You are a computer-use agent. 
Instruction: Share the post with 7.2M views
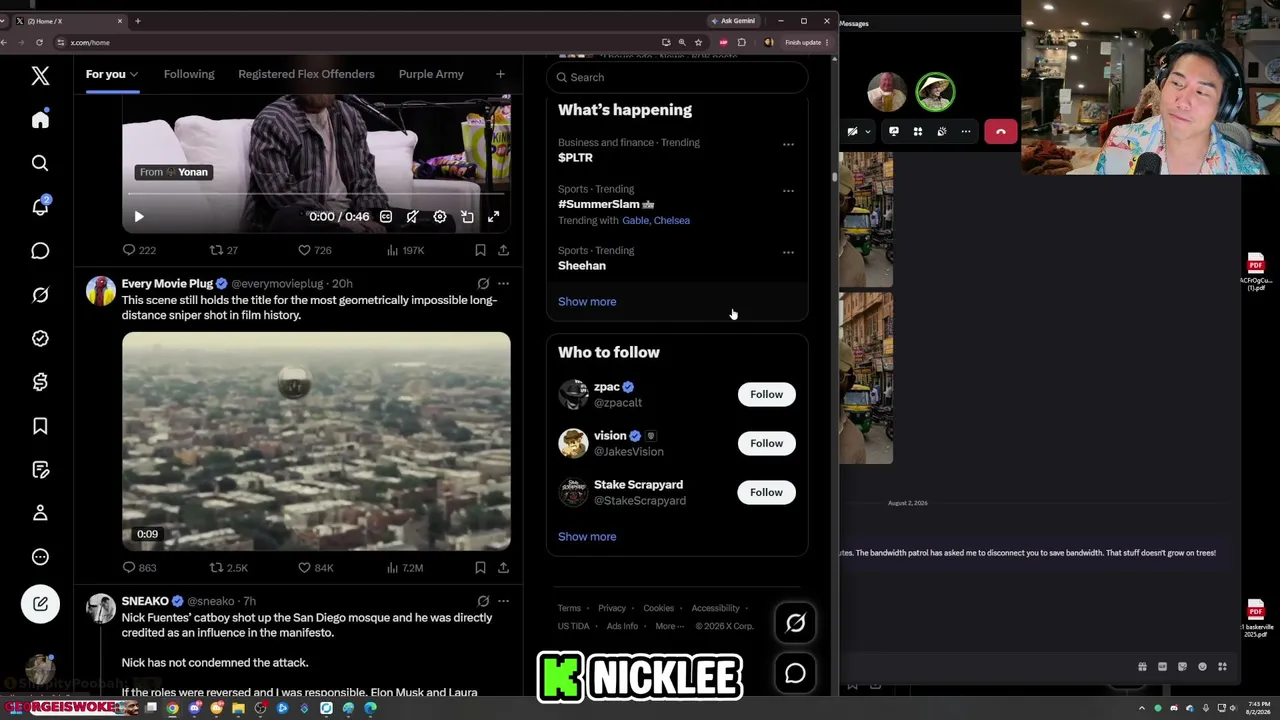click(503, 568)
